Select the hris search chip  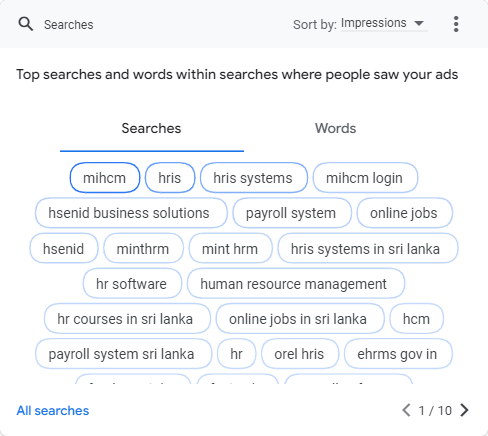point(170,178)
